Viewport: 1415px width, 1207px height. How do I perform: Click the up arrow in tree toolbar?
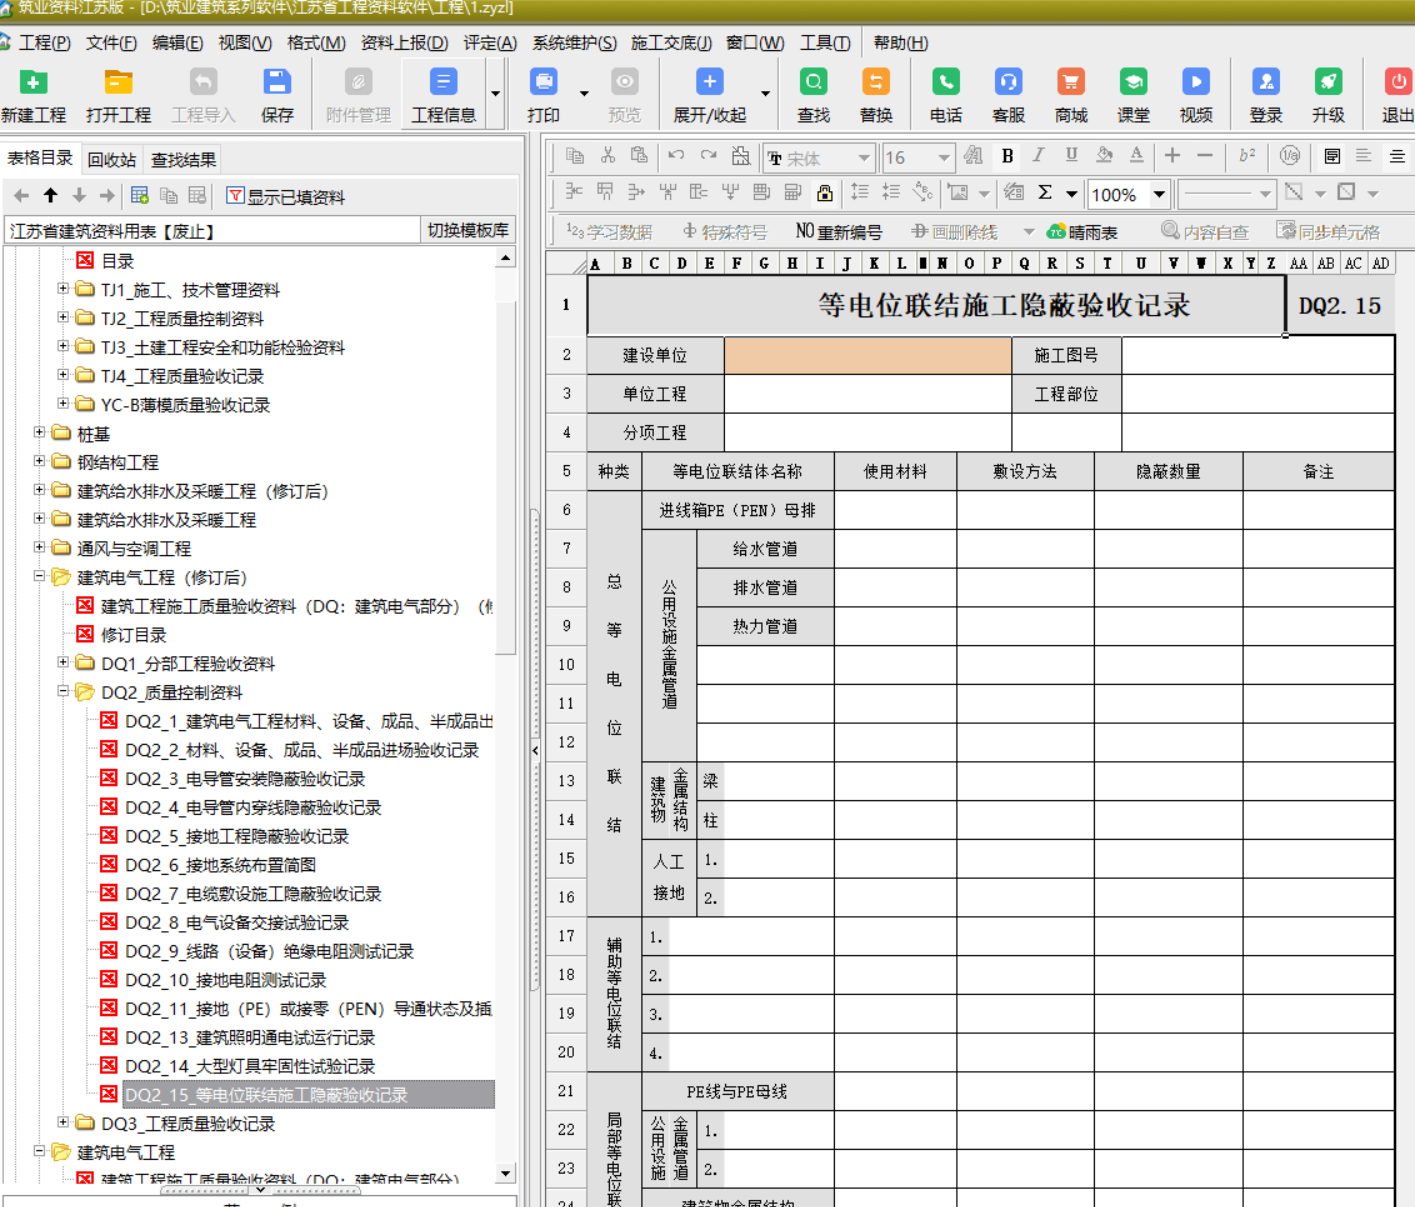(50, 196)
